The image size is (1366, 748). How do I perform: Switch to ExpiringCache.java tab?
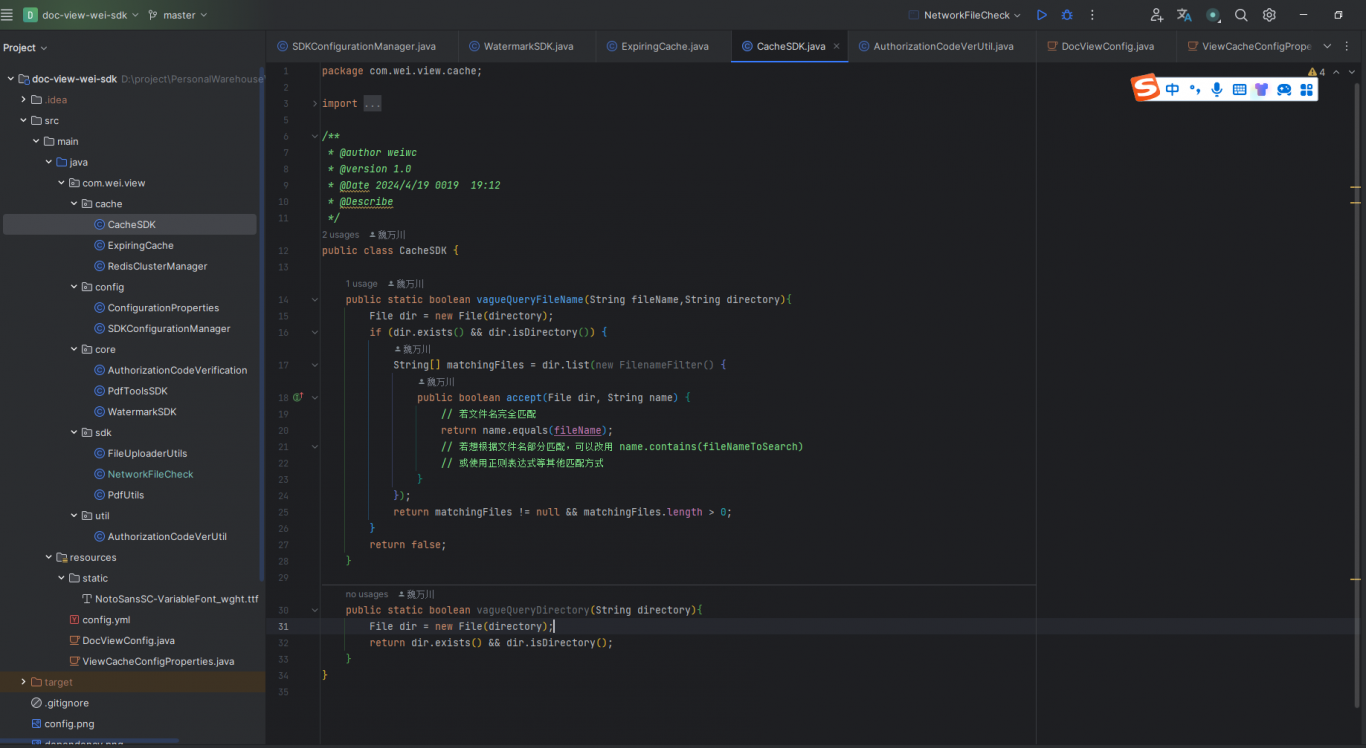pyautogui.click(x=665, y=46)
